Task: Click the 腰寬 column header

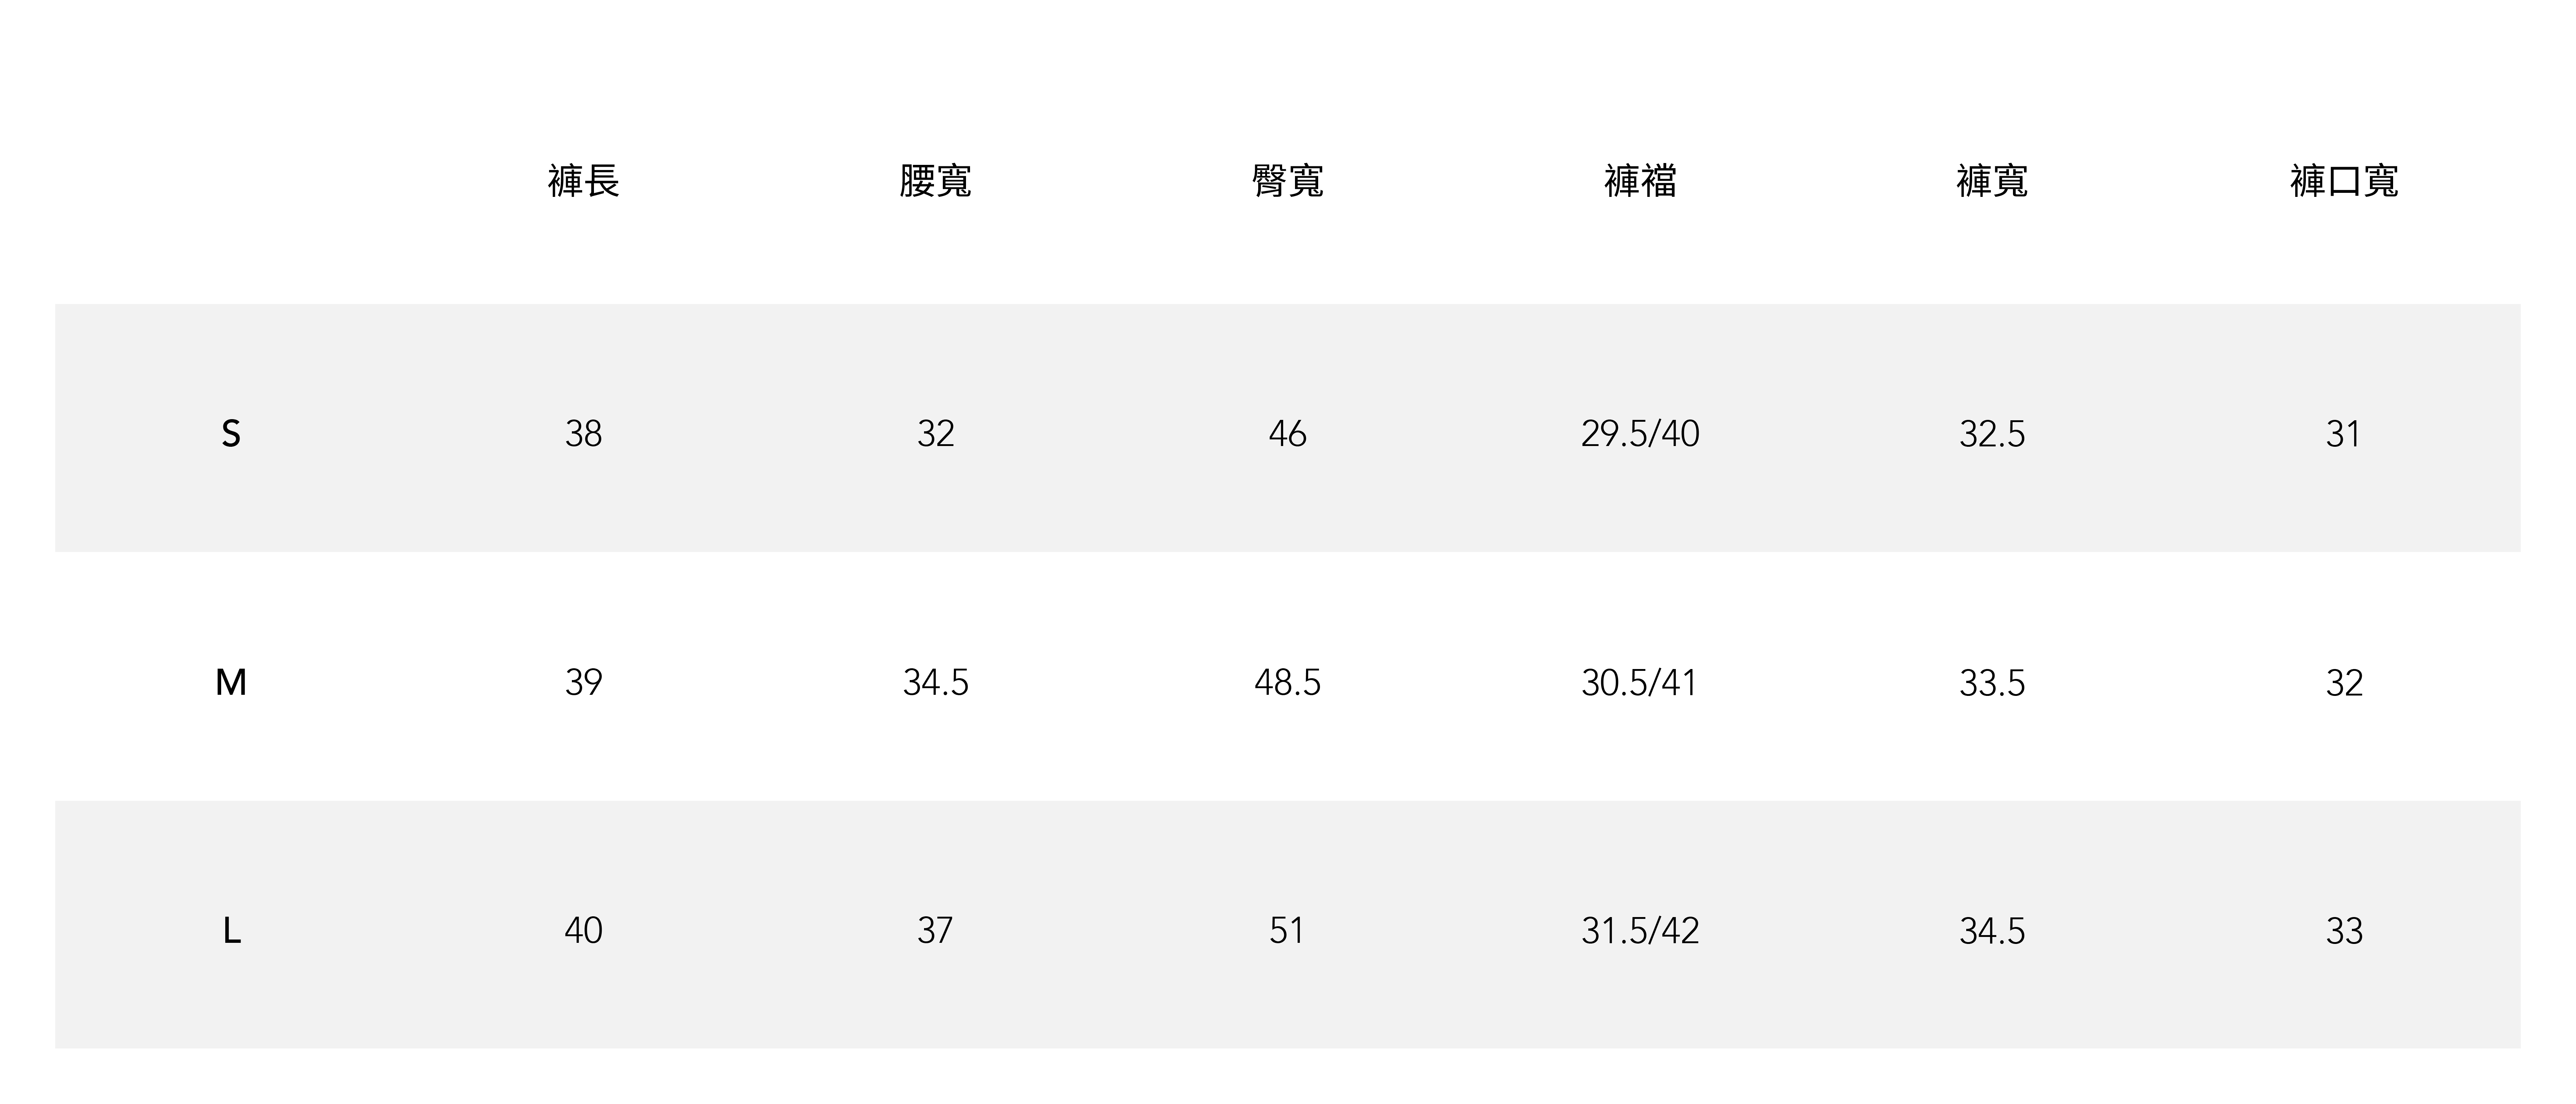Action: pos(935,181)
